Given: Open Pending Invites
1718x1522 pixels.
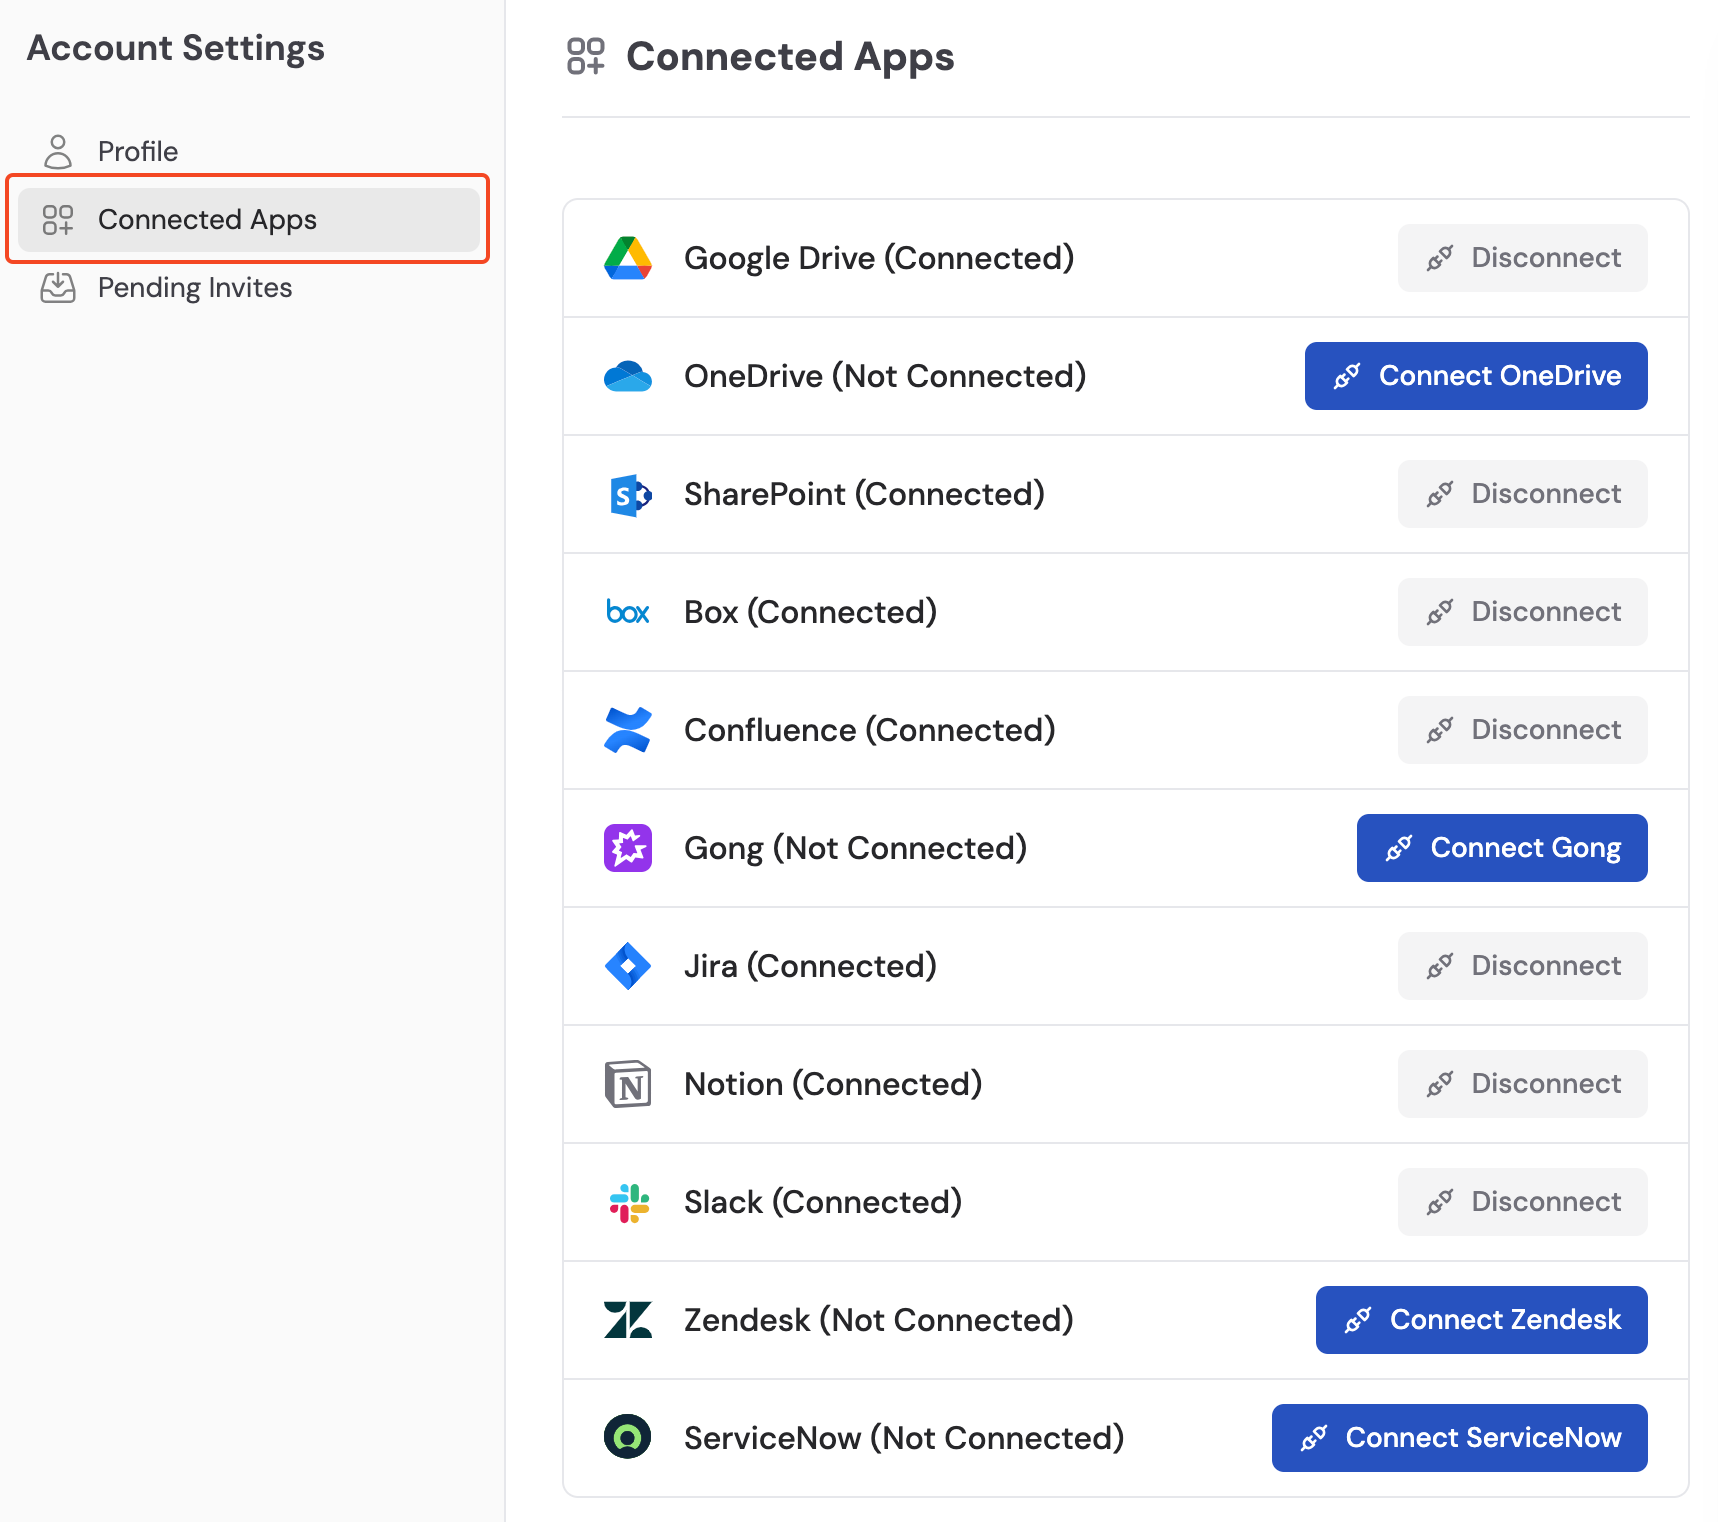Looking at the screenshot, I should click(x=195, y=287).
